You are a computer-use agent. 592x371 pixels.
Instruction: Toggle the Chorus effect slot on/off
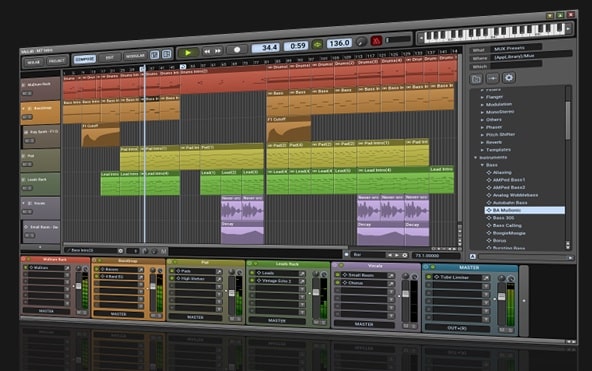point(338,283)
